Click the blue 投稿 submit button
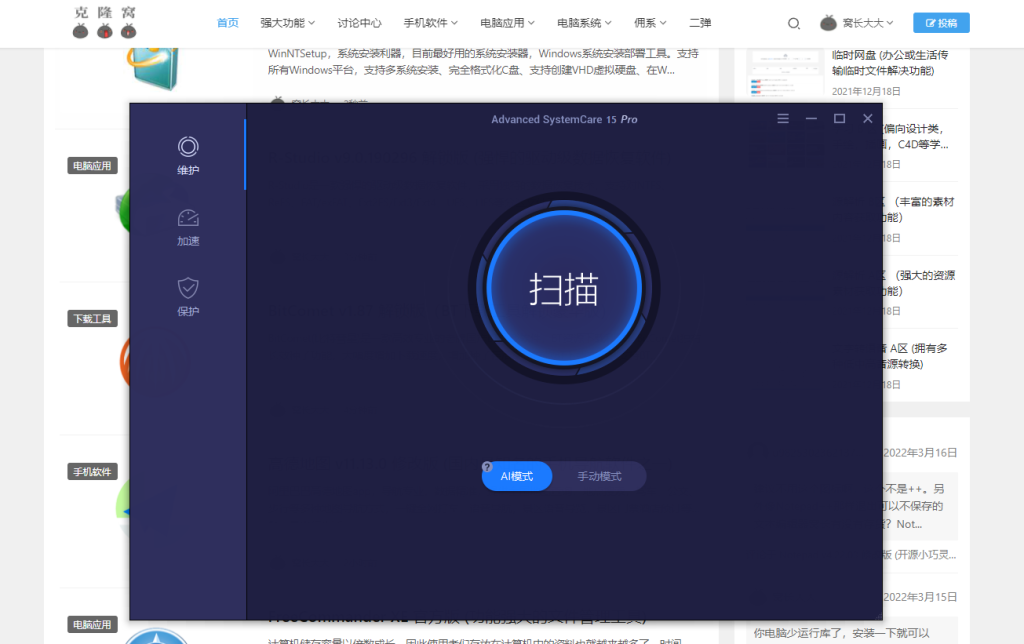Image resolution: width=1024 pixels, height=644 pixels. click(941, 23)
